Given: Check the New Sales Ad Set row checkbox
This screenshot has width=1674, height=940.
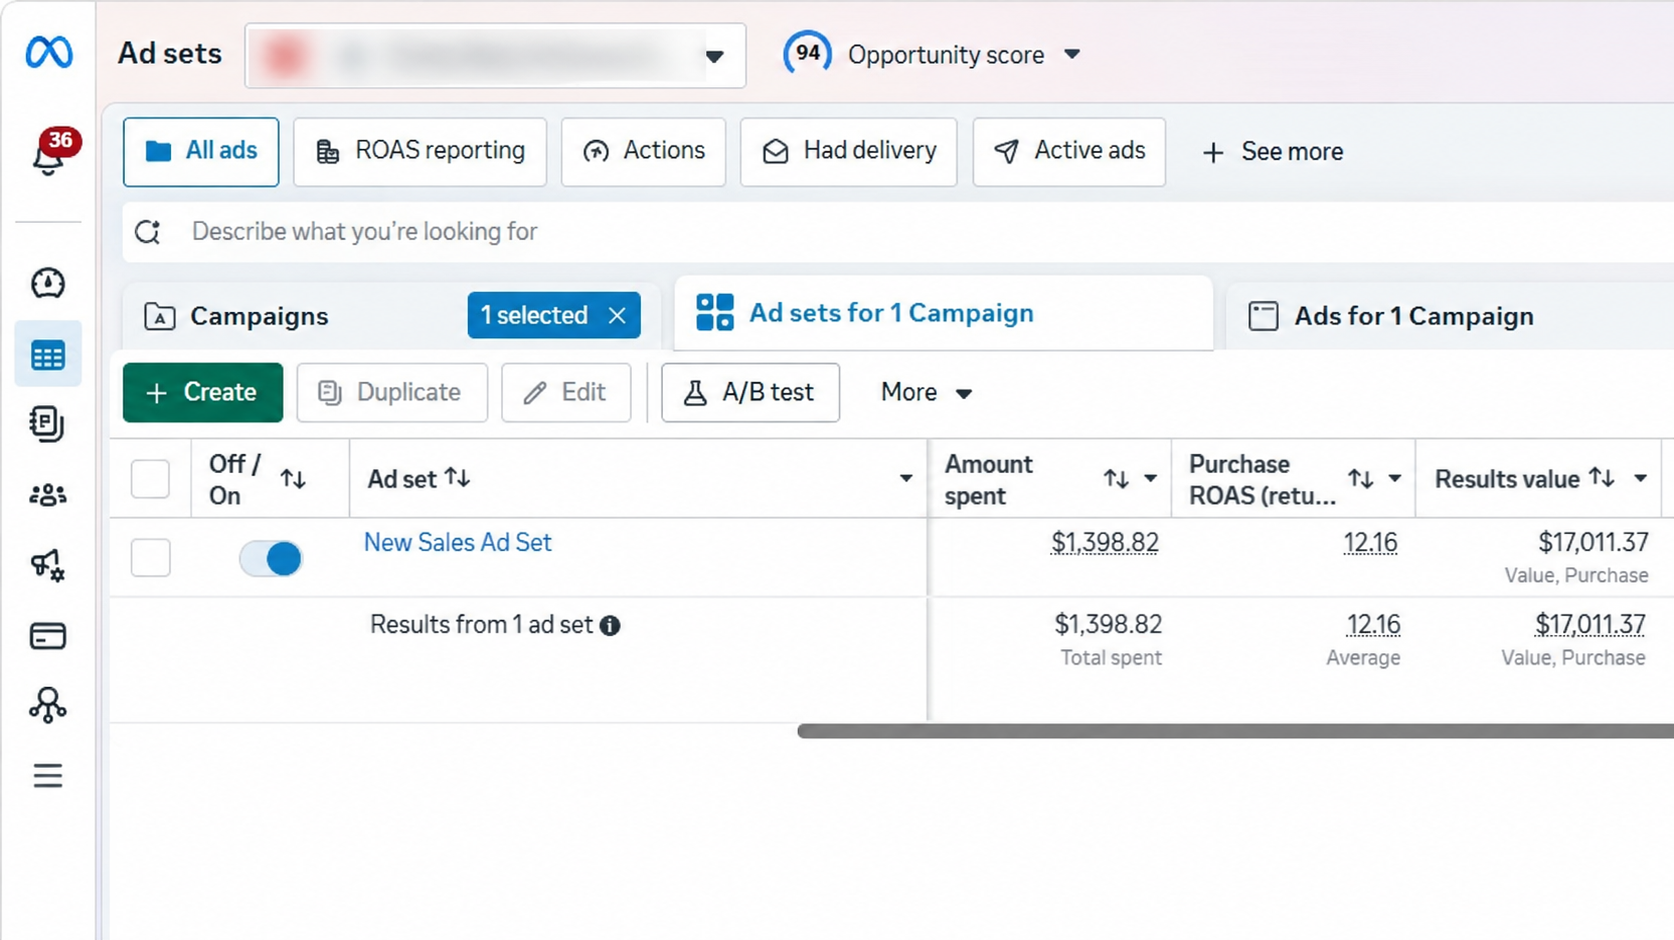Looking at the screenshot, I should [151, 558].
